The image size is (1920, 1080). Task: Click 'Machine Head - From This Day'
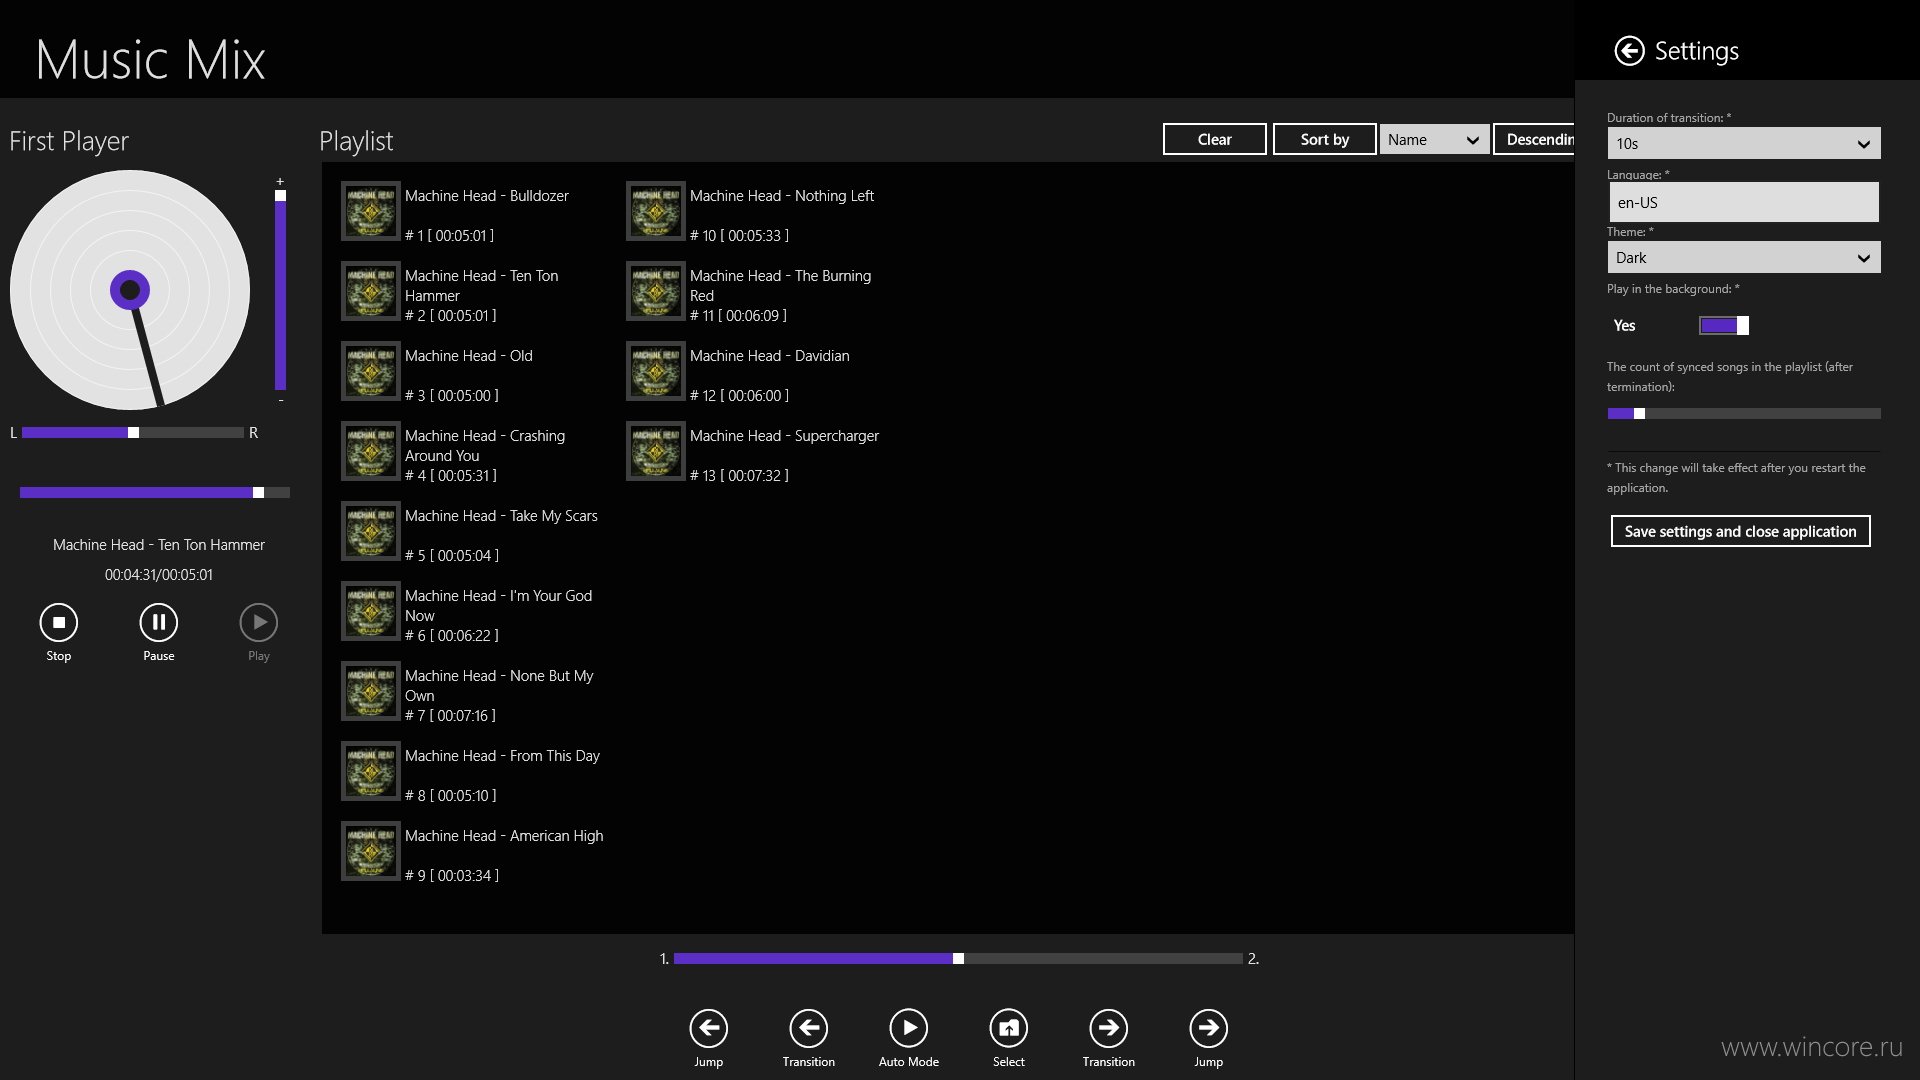coord(502,756)
